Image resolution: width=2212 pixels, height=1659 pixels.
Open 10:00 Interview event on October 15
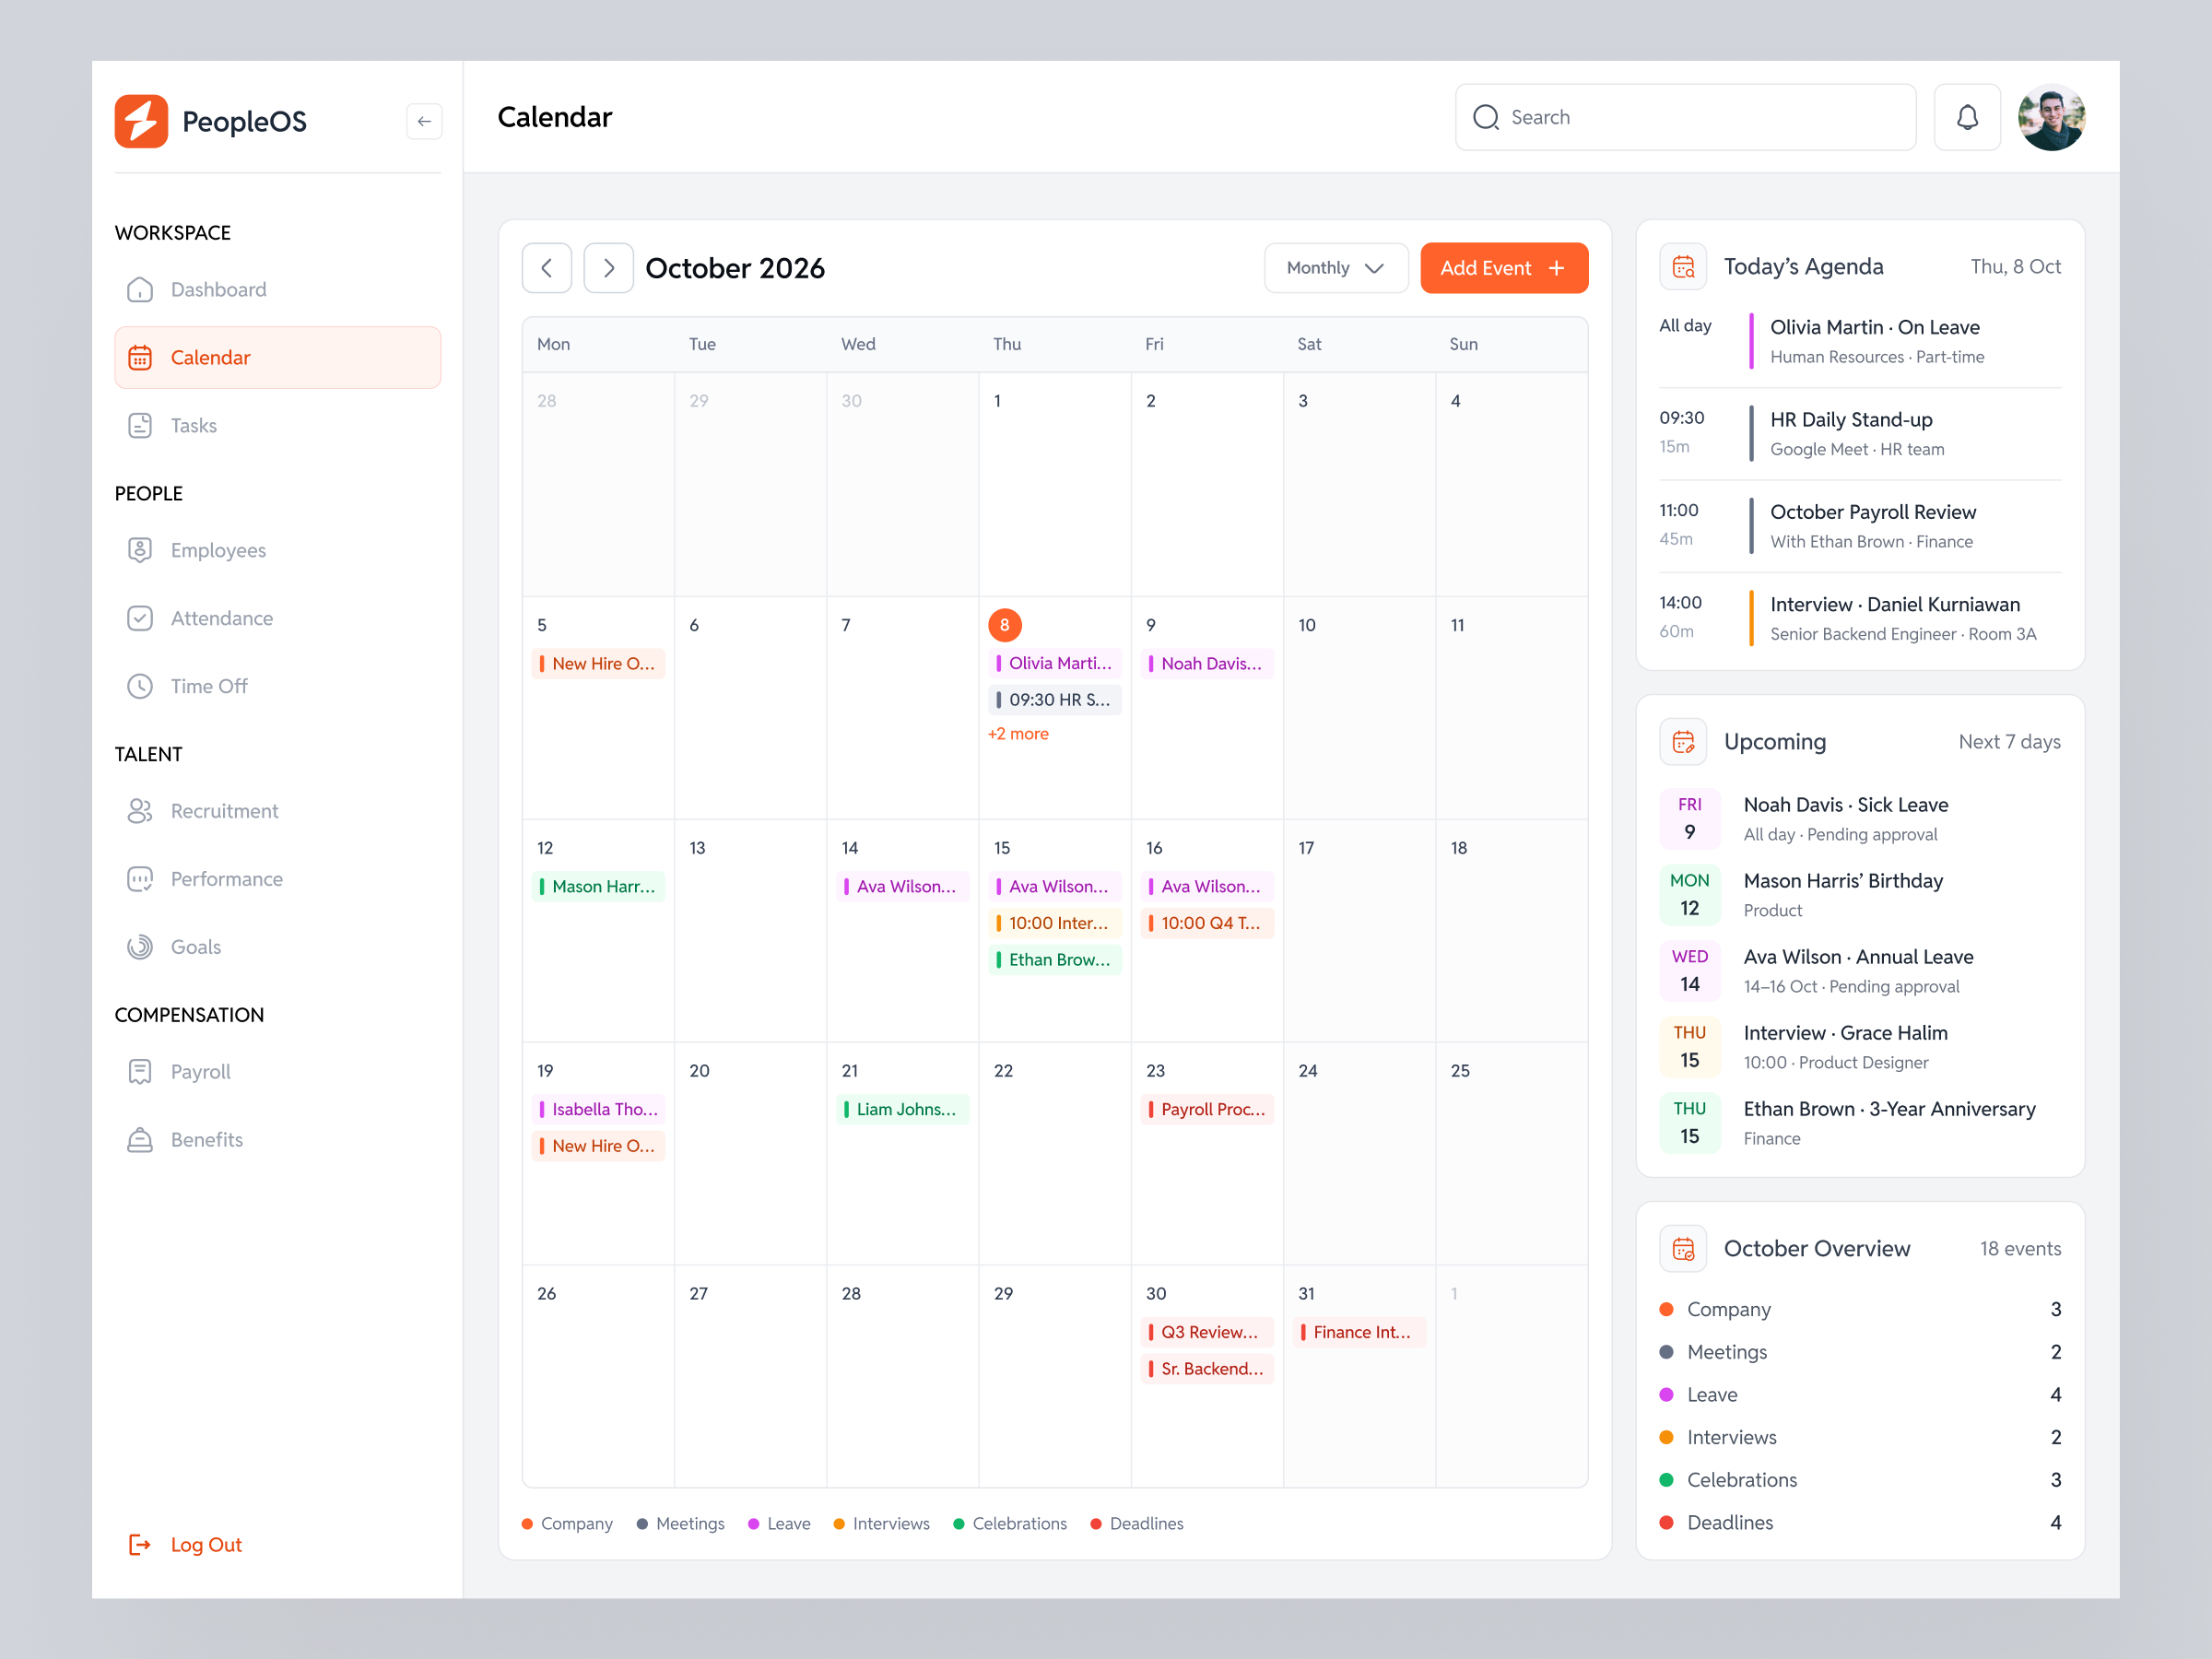[1055, 923]
